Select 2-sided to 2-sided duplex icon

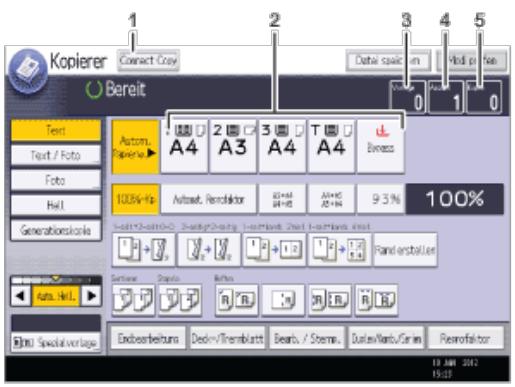209,249
